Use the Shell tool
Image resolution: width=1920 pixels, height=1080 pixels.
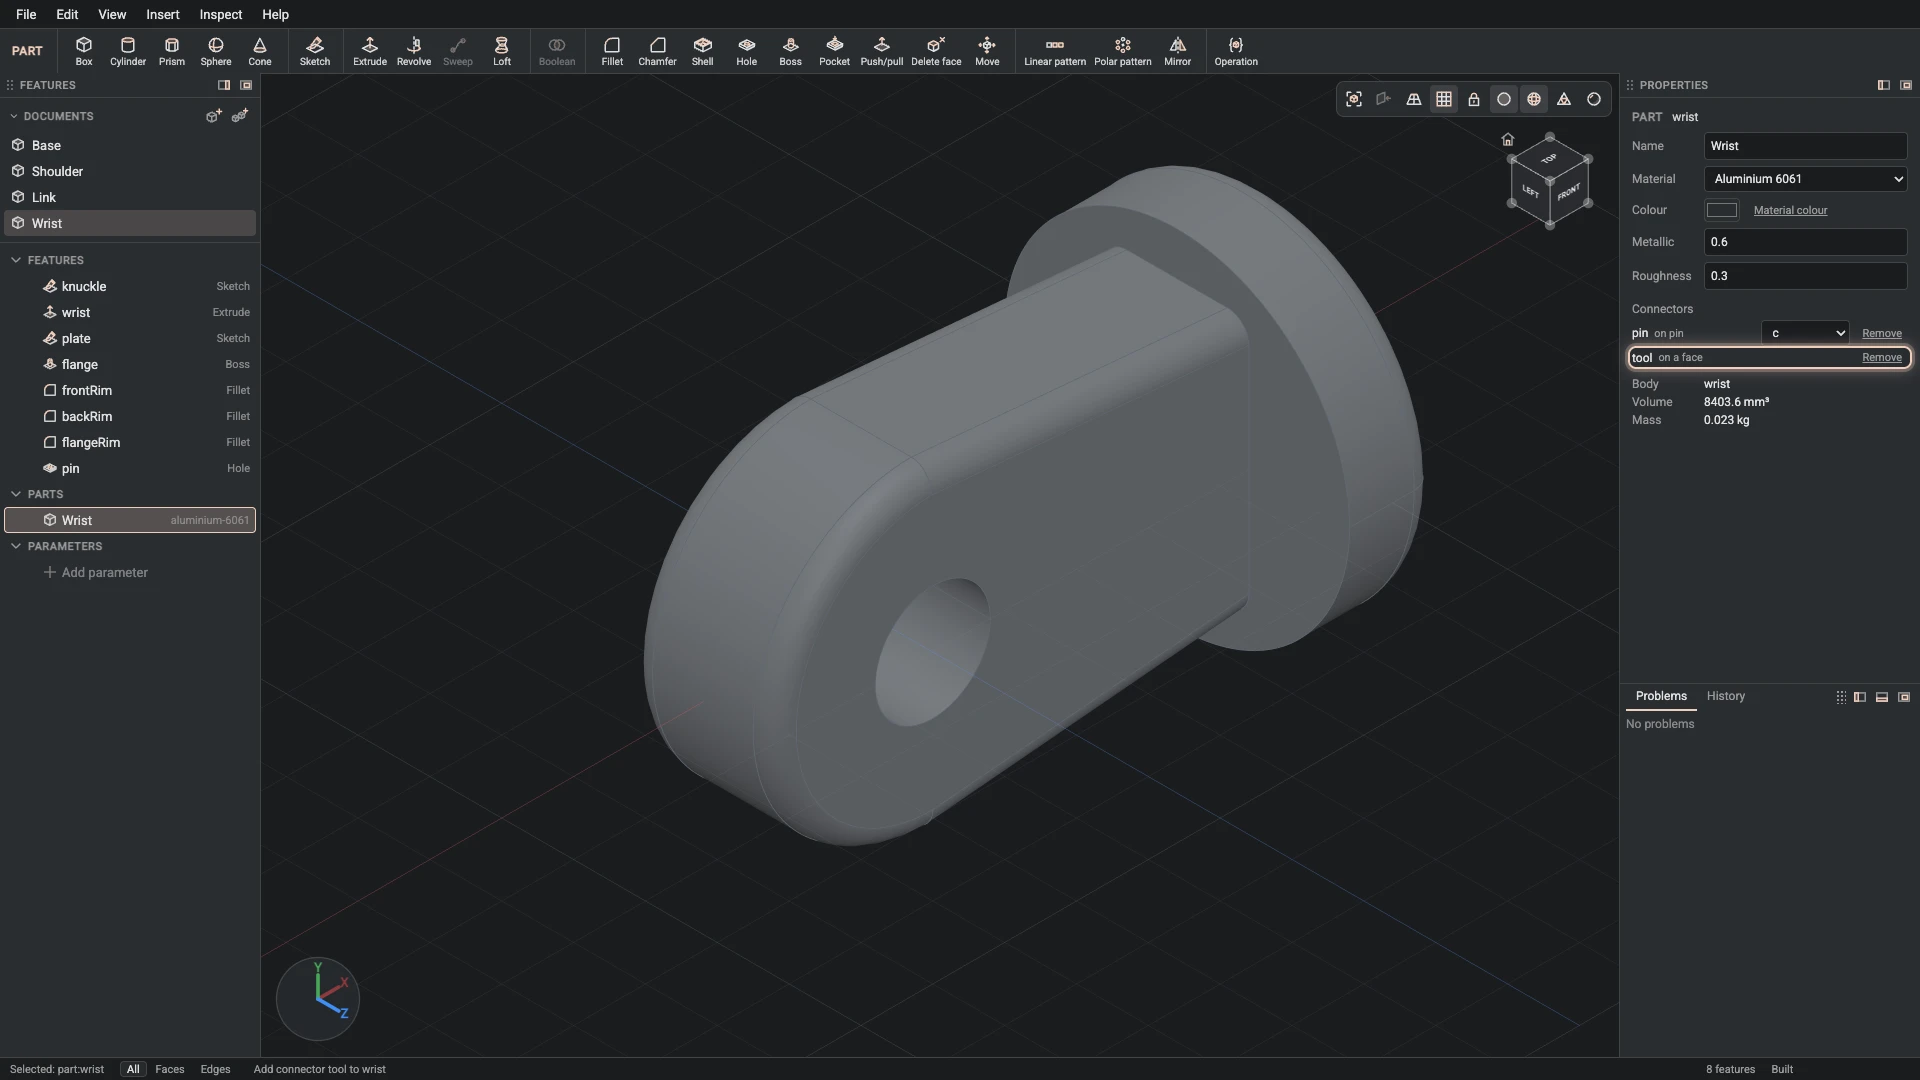click(703, 51)
